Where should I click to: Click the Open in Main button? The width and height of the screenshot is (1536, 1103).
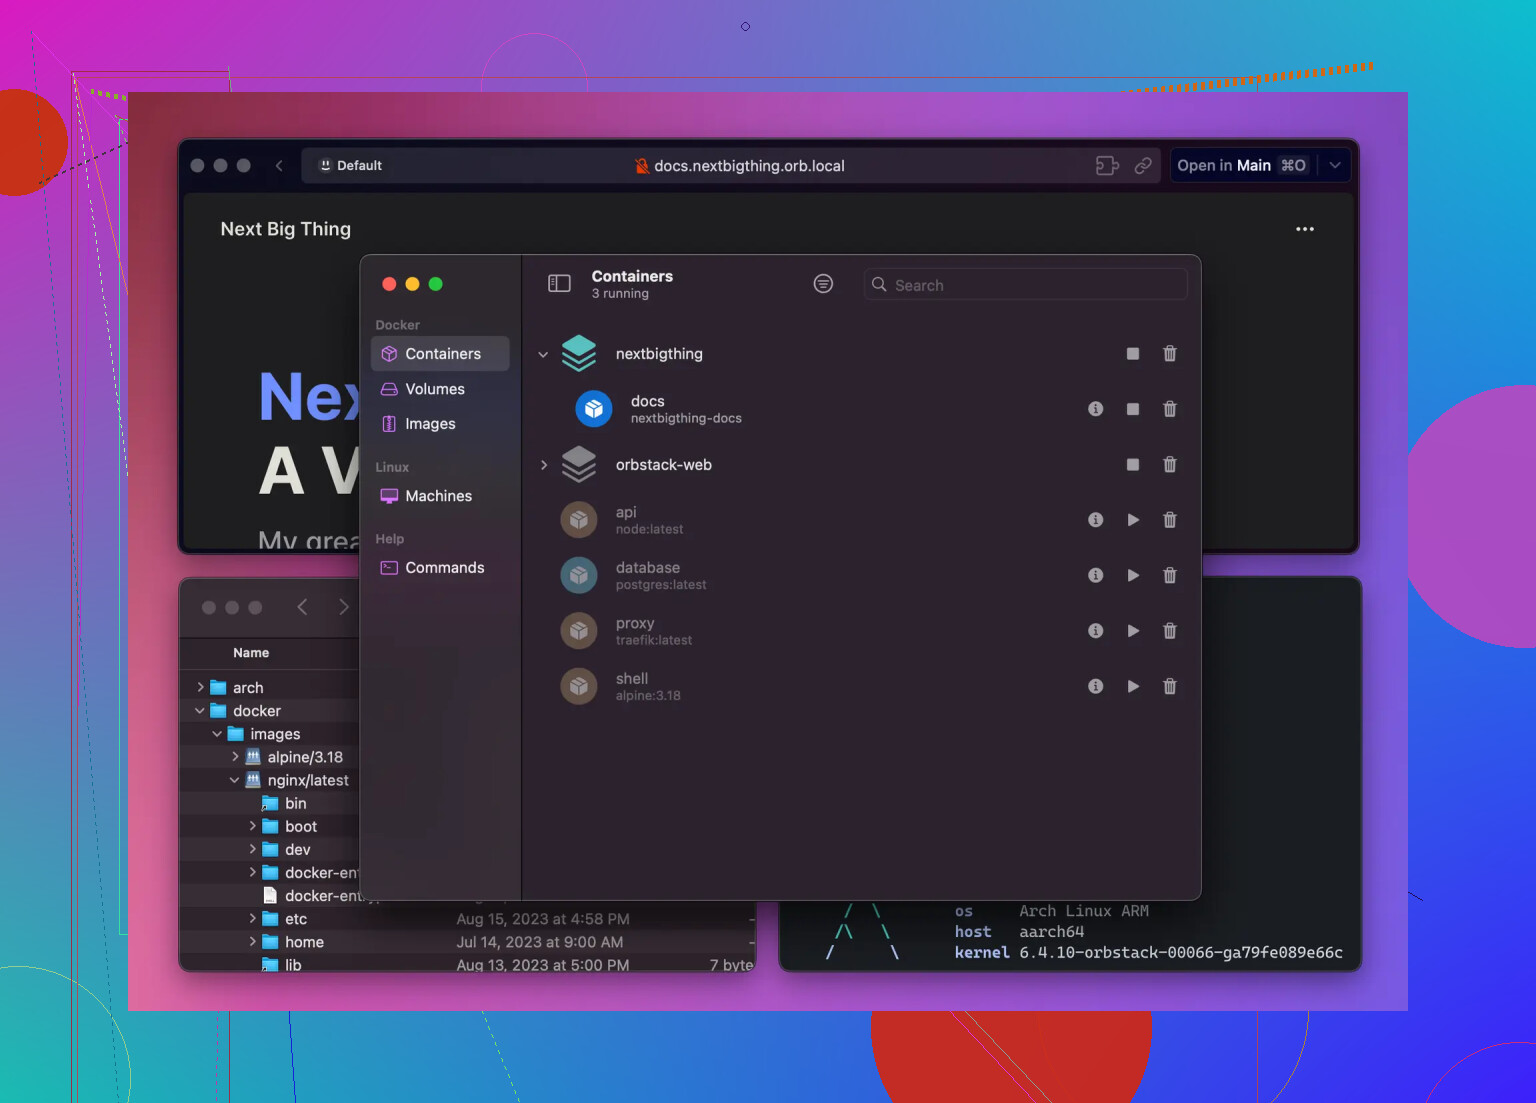1241,166
